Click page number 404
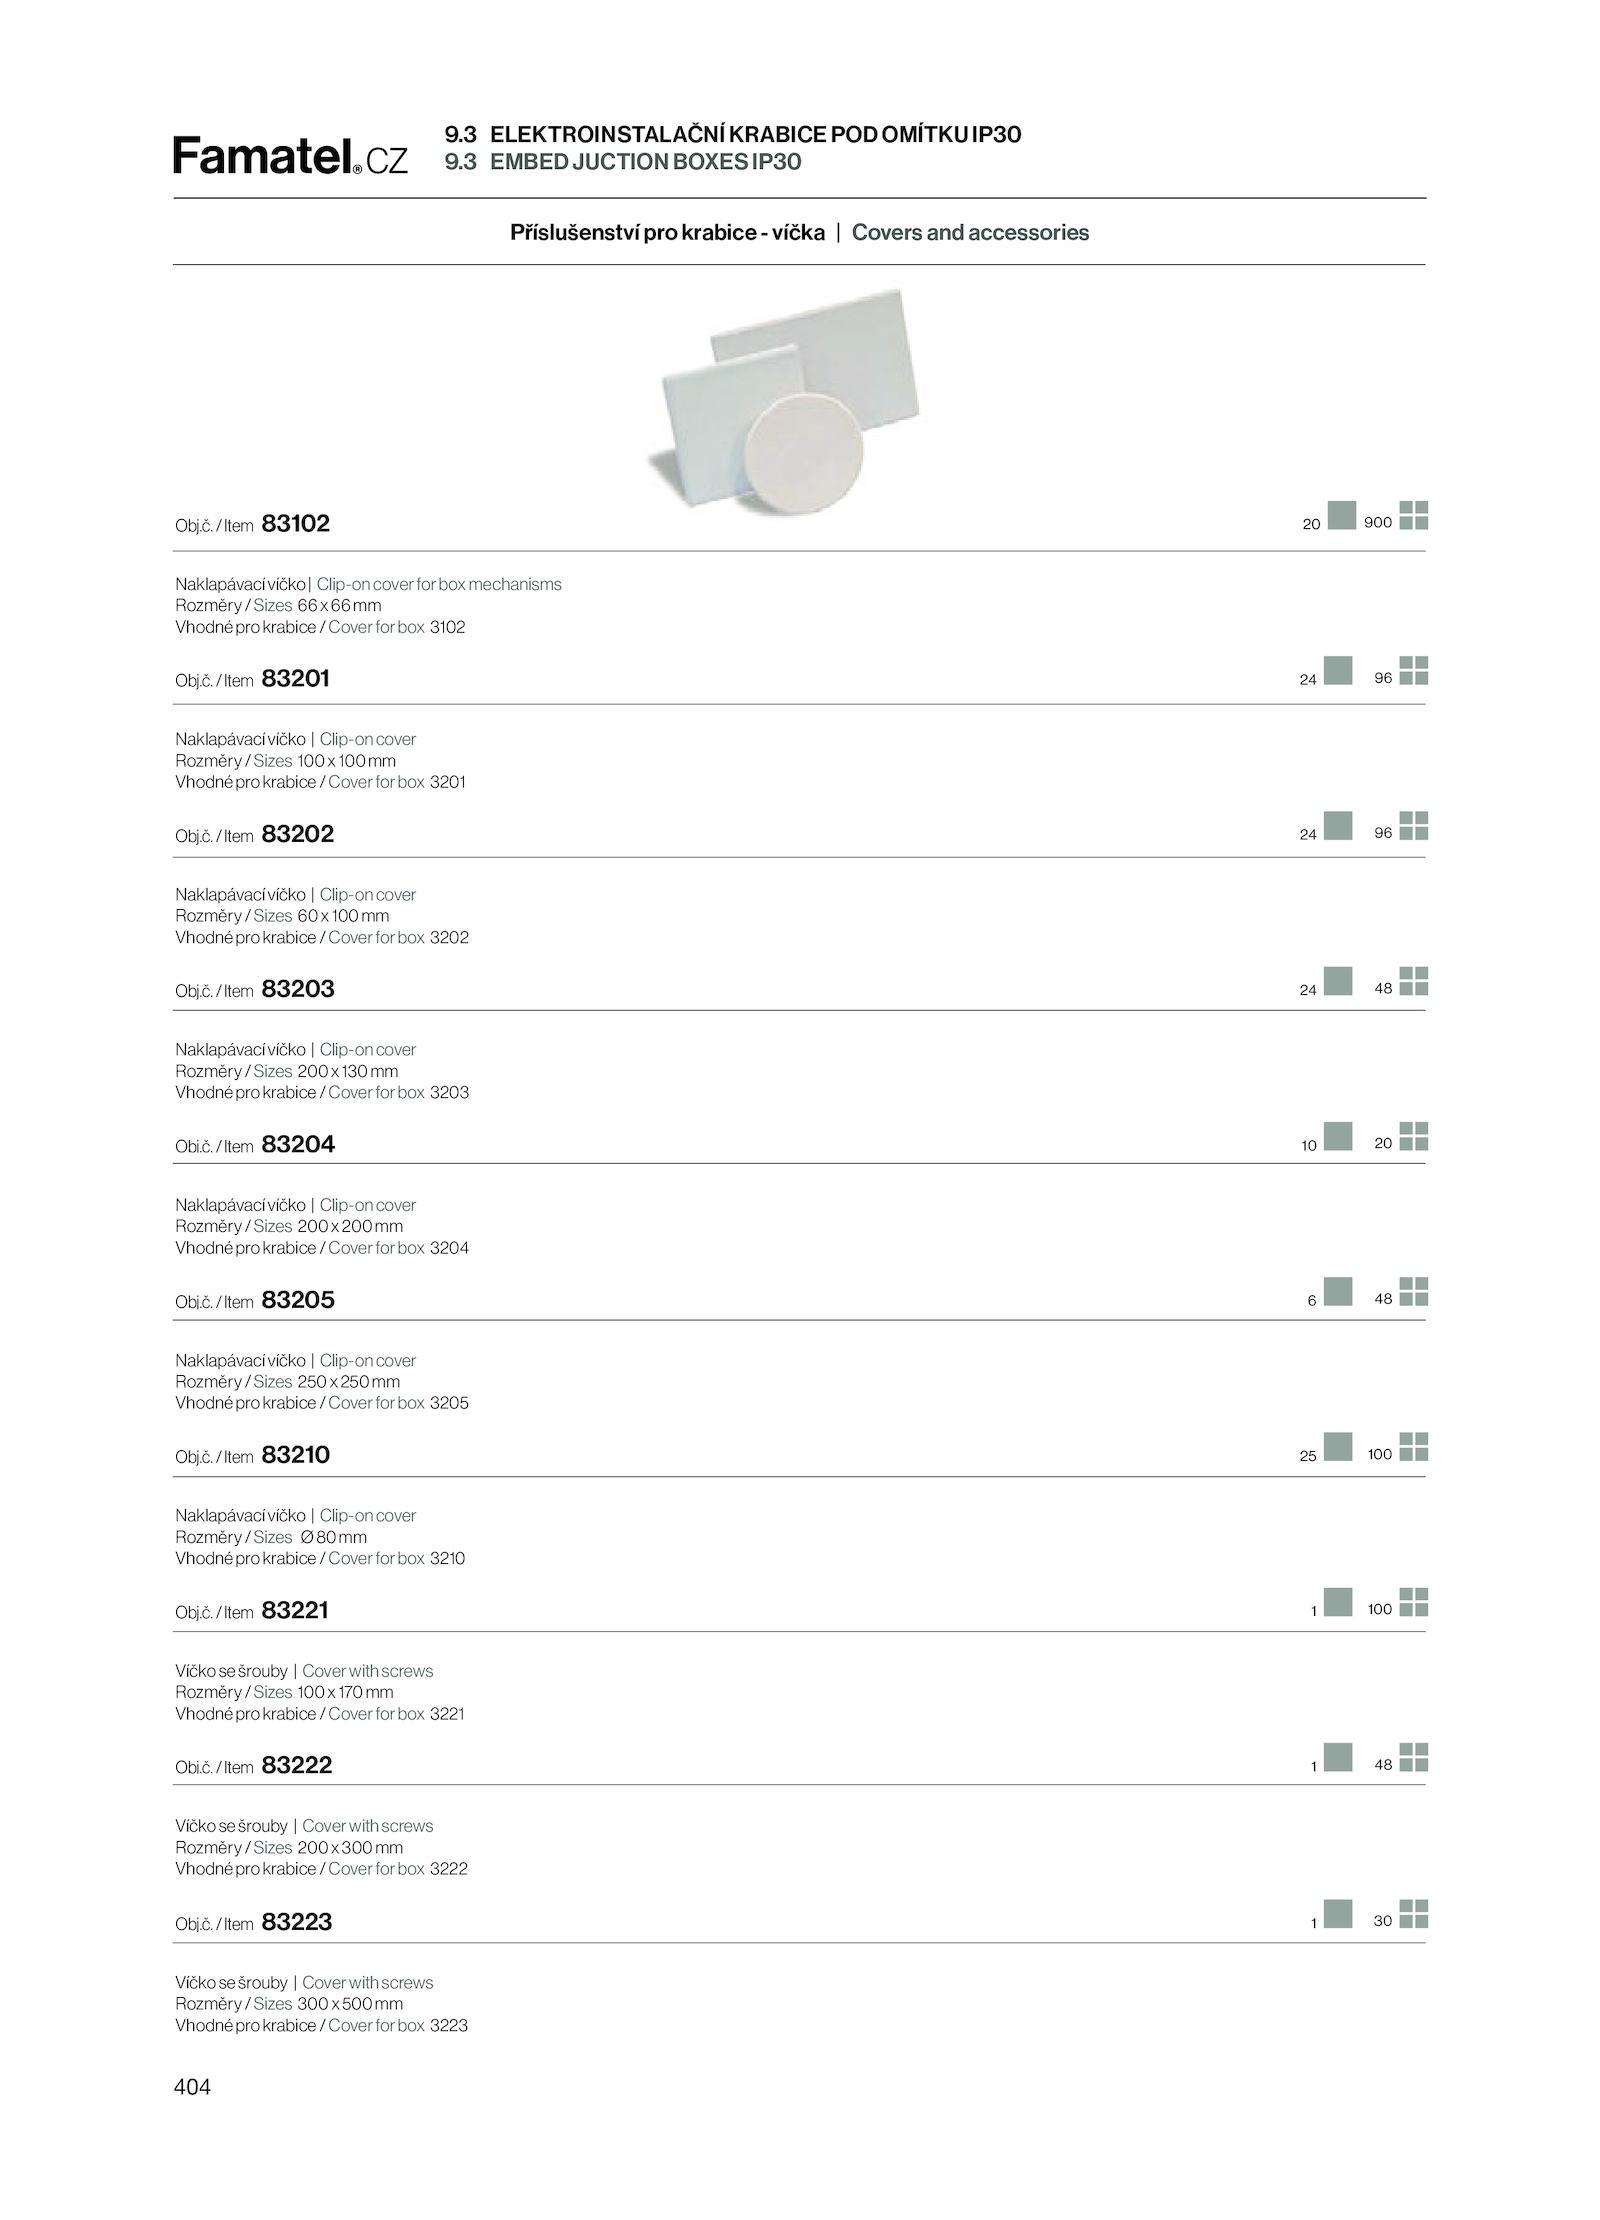1600x2220 pixels. 192,2087
